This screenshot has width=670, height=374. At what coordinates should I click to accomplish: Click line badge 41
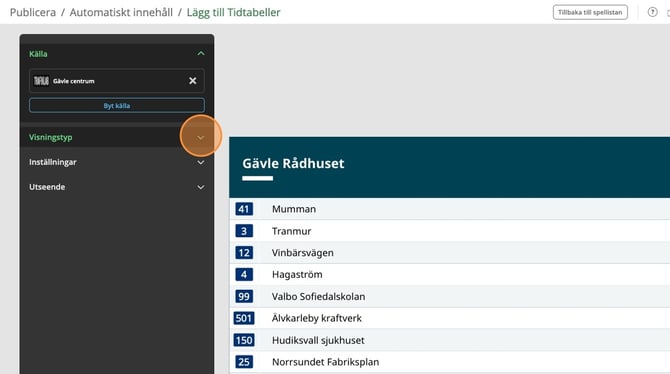244,209
